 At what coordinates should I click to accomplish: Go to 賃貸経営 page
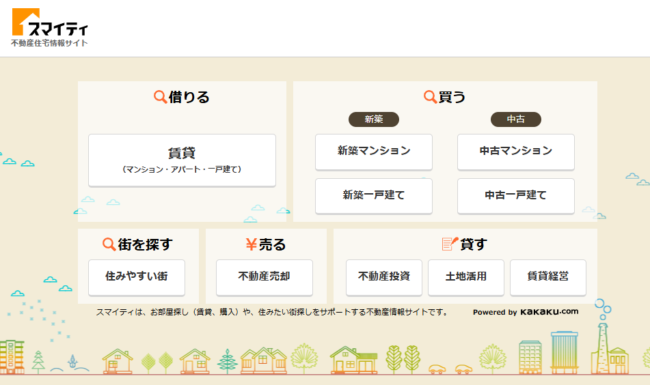pyautogui.click(x=548, y=277)
